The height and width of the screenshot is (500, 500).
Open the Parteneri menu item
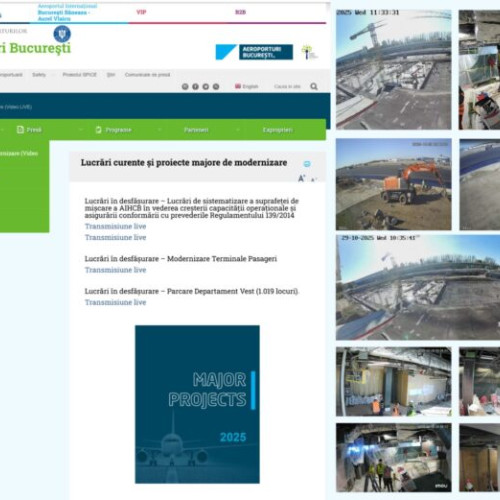[196, 130]
